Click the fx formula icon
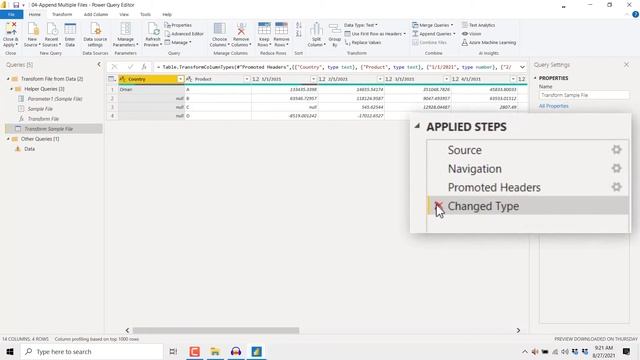 (x=144, y=67)
